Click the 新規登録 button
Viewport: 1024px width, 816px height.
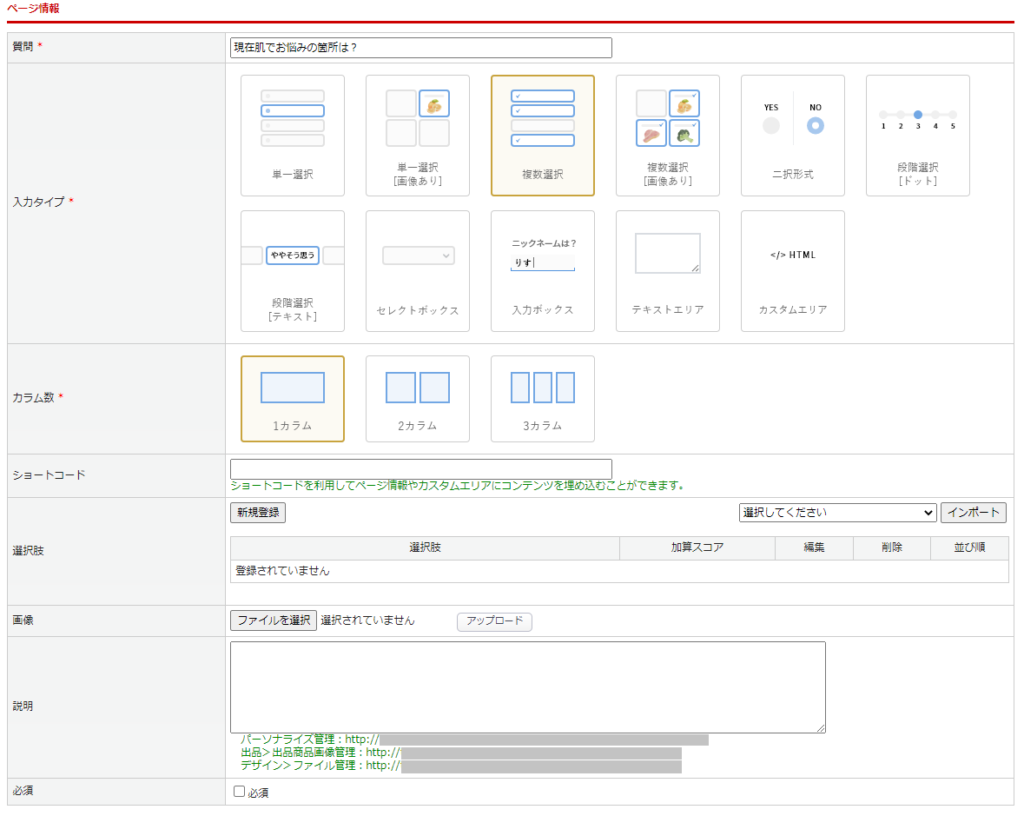point(258,512)
